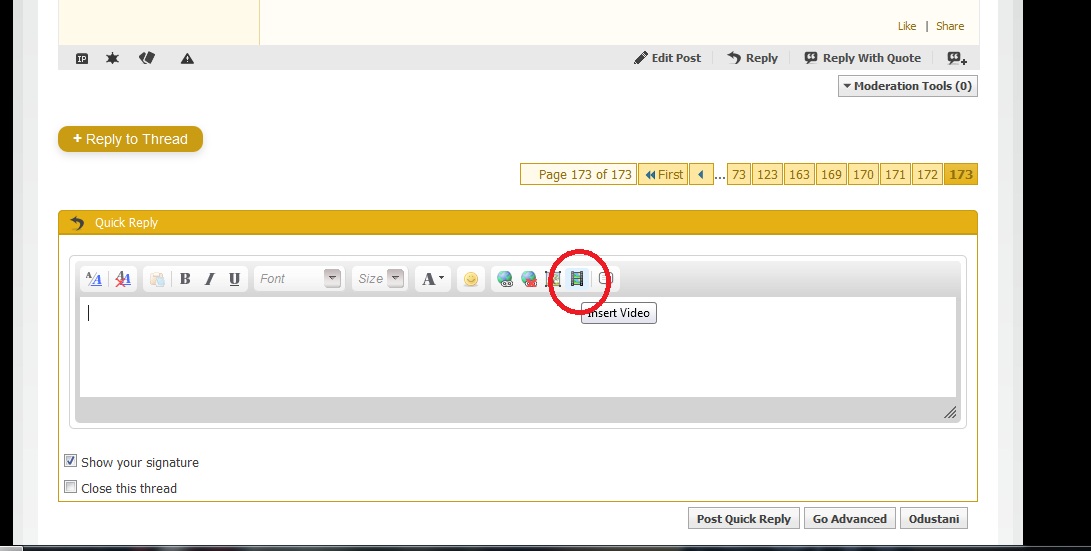Screen dimensions: 1091x551
Task: Open the text color picker arrow
Action: [x=442, y=279]
